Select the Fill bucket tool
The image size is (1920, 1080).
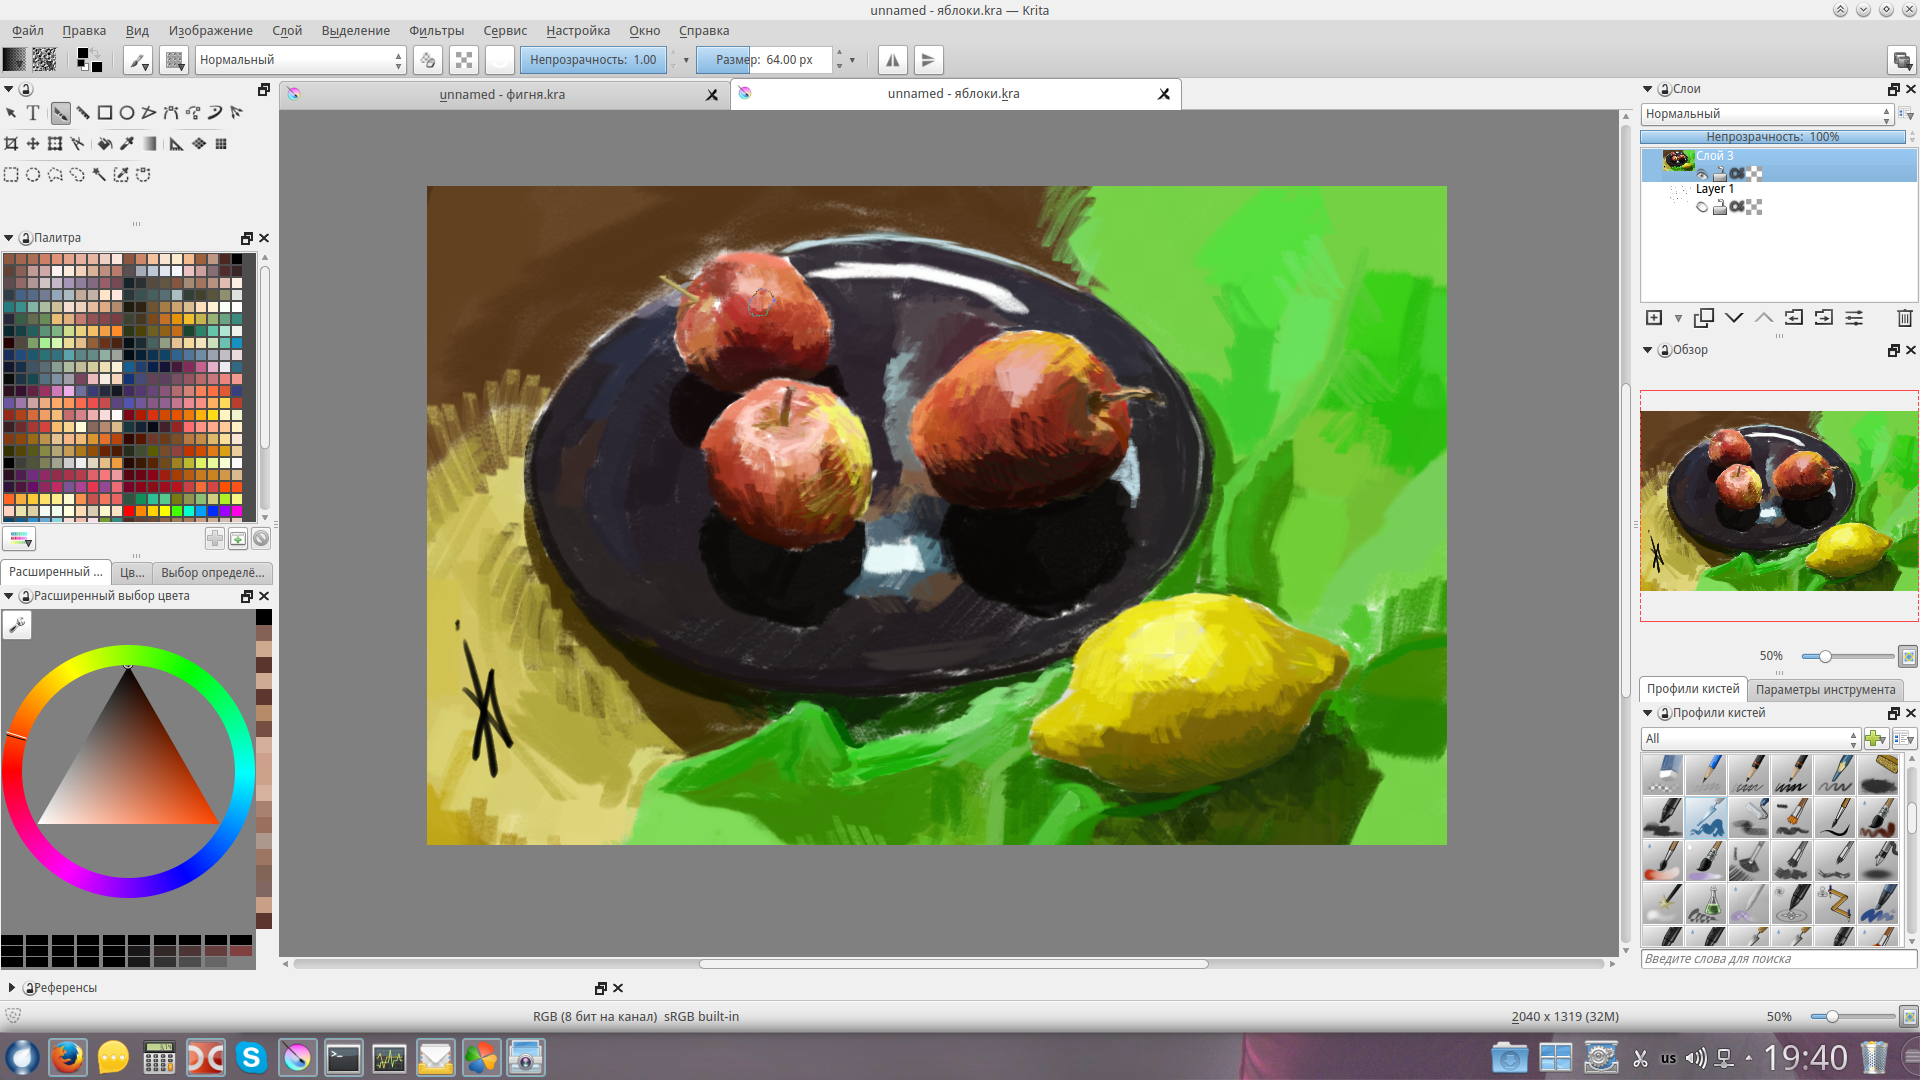105,144
